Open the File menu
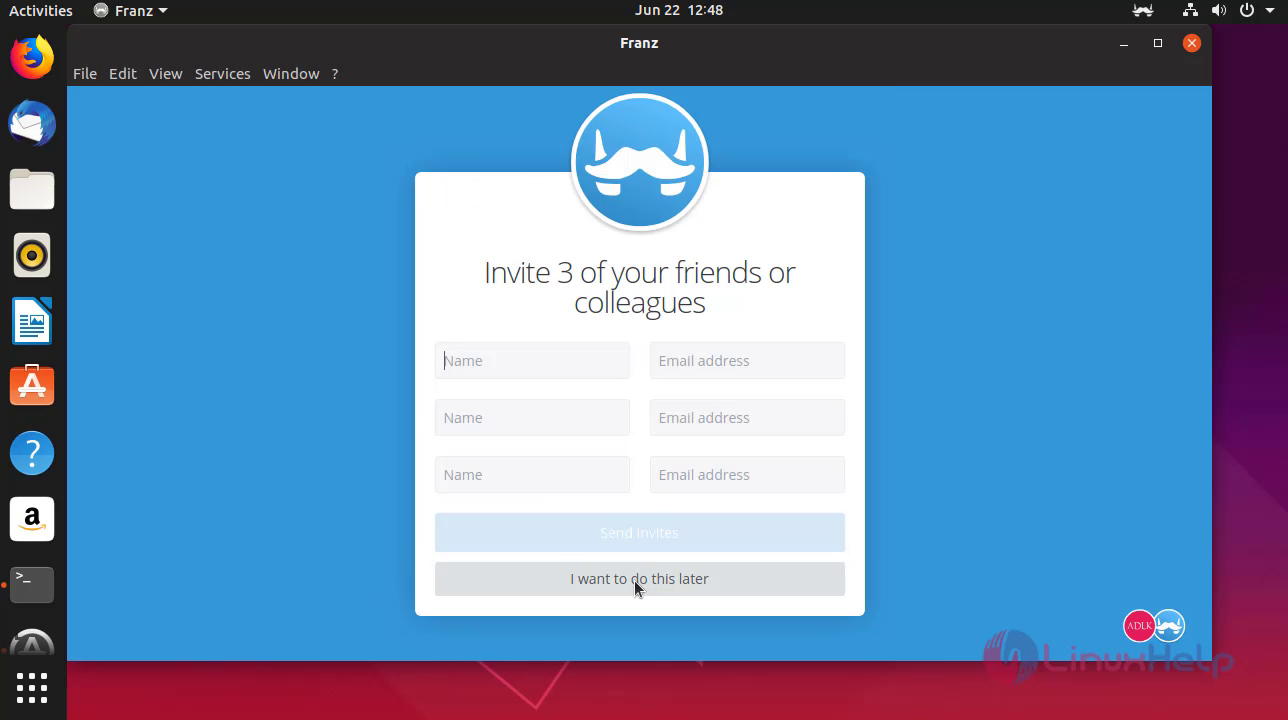1288x720 pixels. [85, 74]
